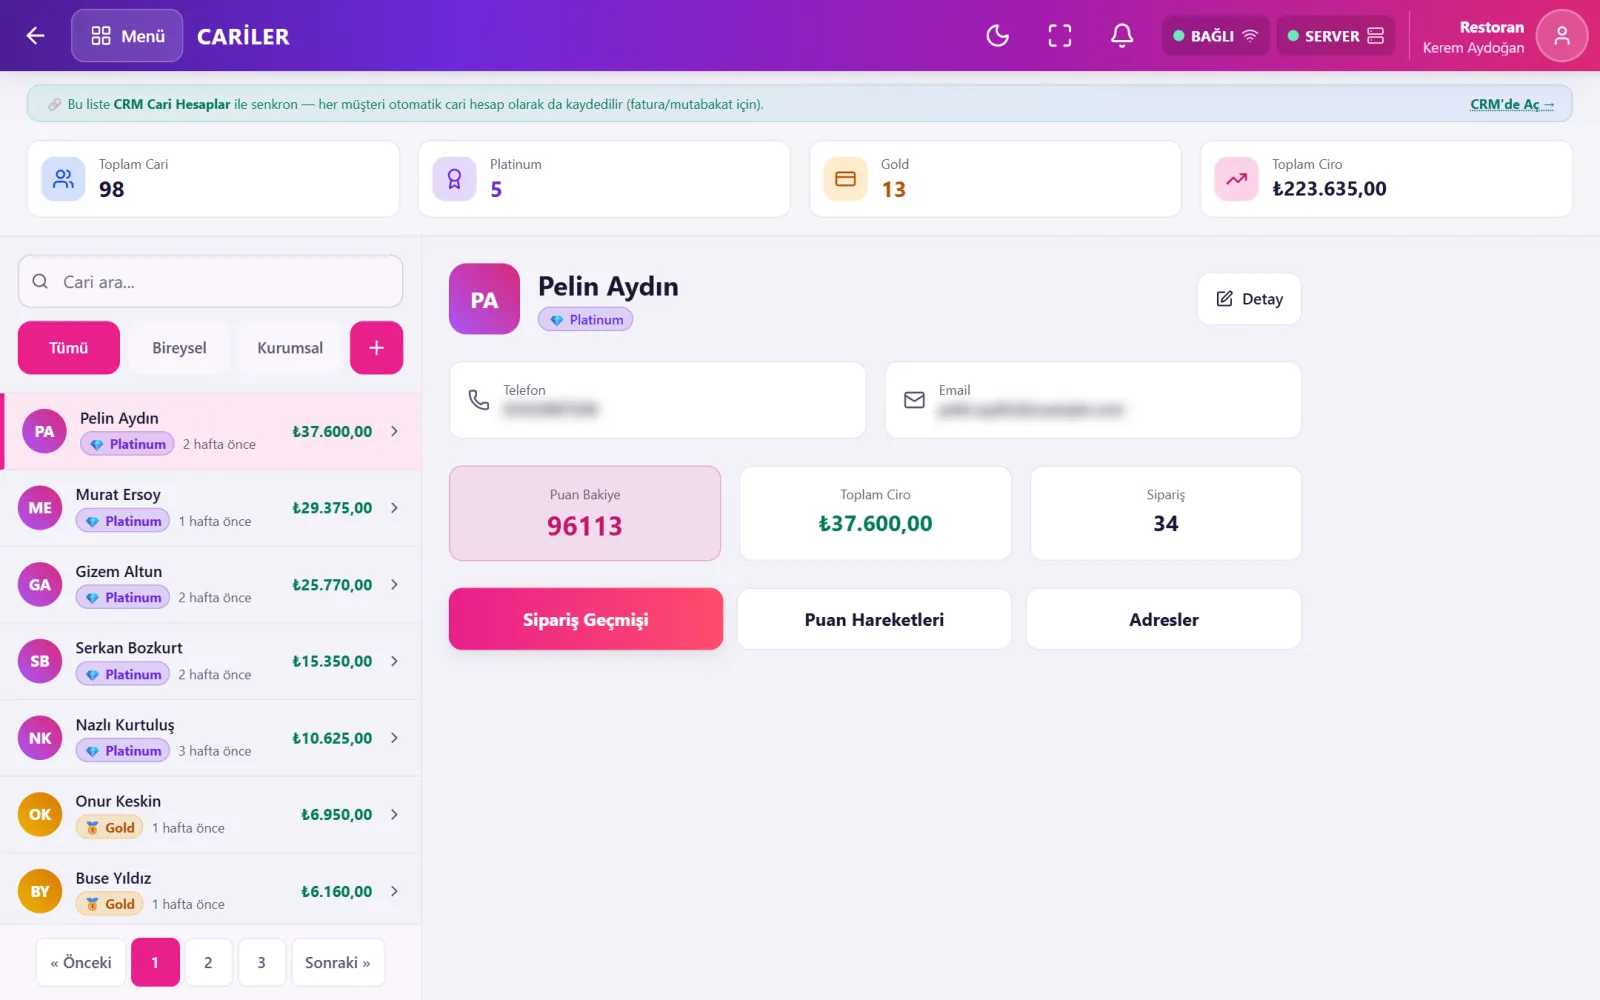Go to page 2
This screenshot has height=1000, width=1600.
(x=208, y=962)
